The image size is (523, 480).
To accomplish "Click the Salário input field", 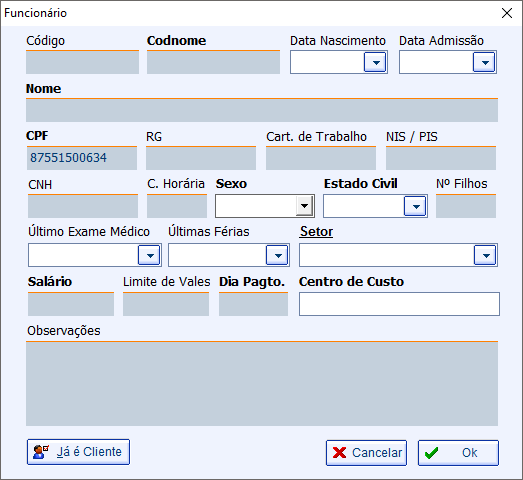I will point(71,304).
